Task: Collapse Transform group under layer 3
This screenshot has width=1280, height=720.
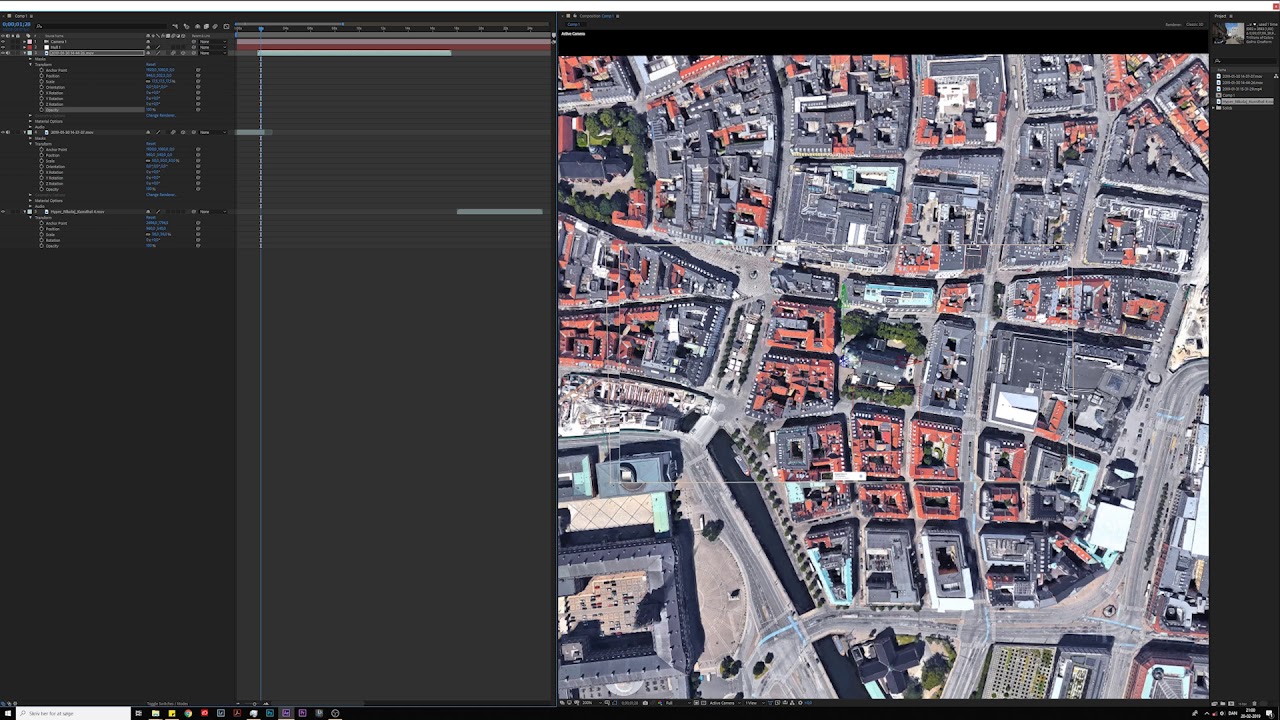Action: (x=30, y=65)
